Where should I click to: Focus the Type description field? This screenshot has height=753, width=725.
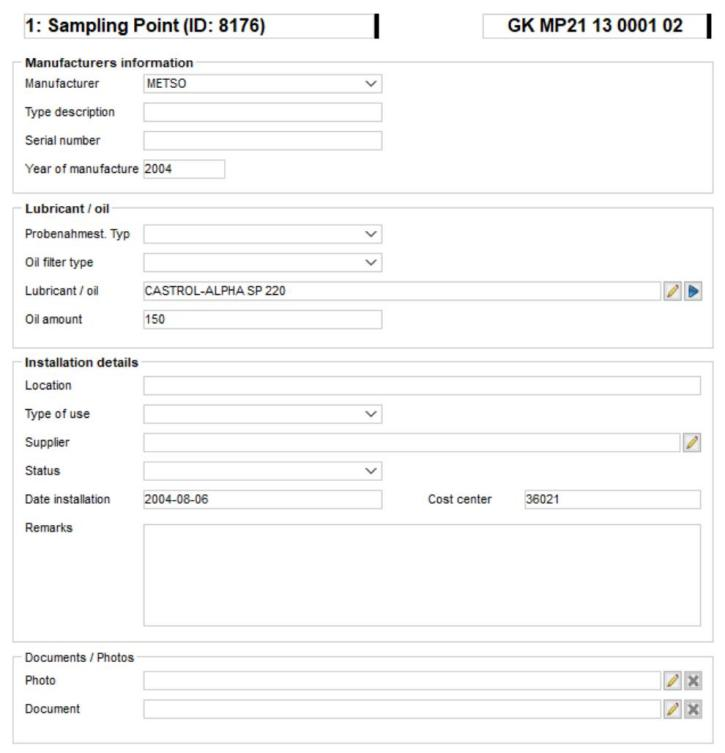[263, 112]
